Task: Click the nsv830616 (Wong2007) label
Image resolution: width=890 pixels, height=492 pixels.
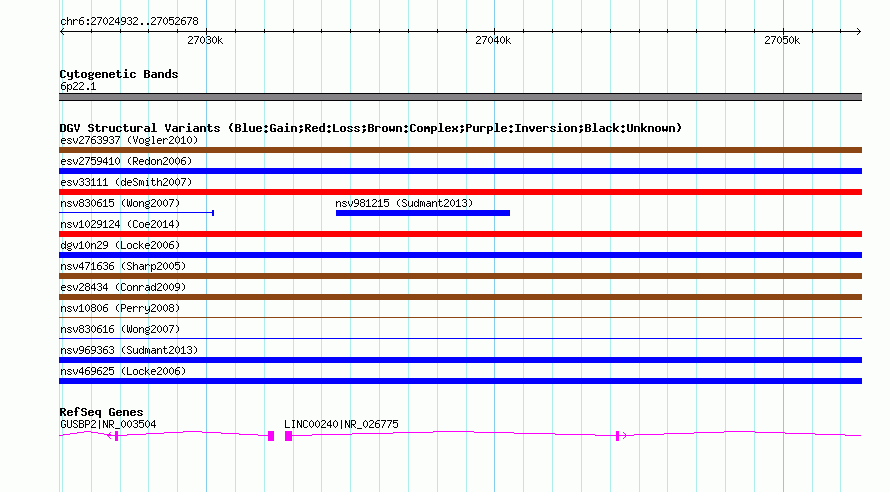Action: [x=120, y=329]
